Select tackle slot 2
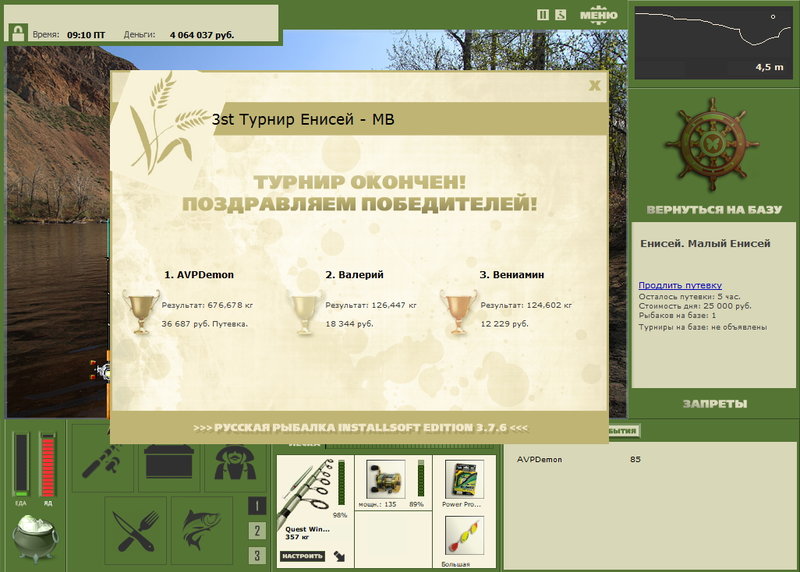This screenshot has height=572, width=800. [257, 531]
